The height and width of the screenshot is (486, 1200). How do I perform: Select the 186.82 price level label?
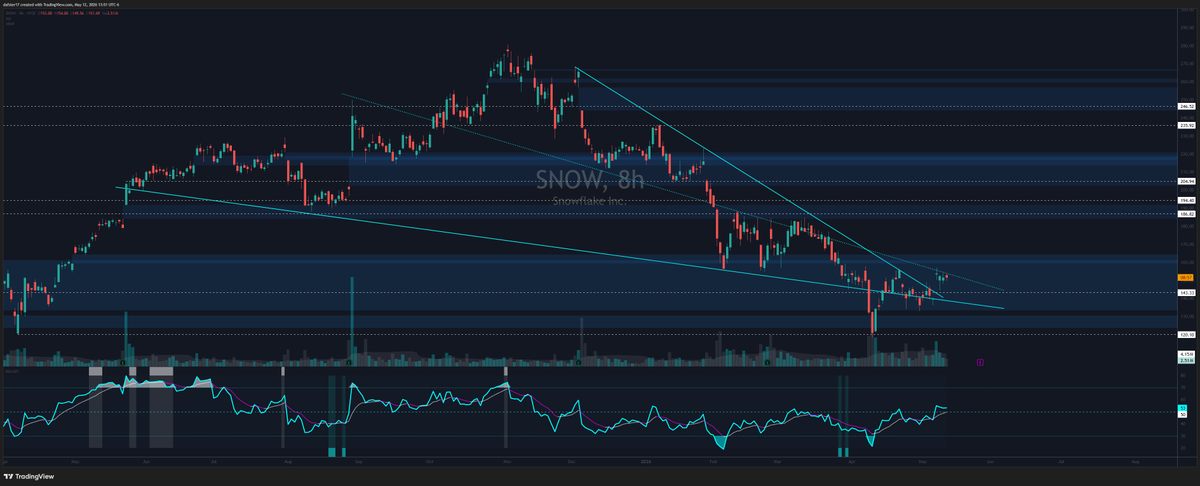click(1188, 215)
